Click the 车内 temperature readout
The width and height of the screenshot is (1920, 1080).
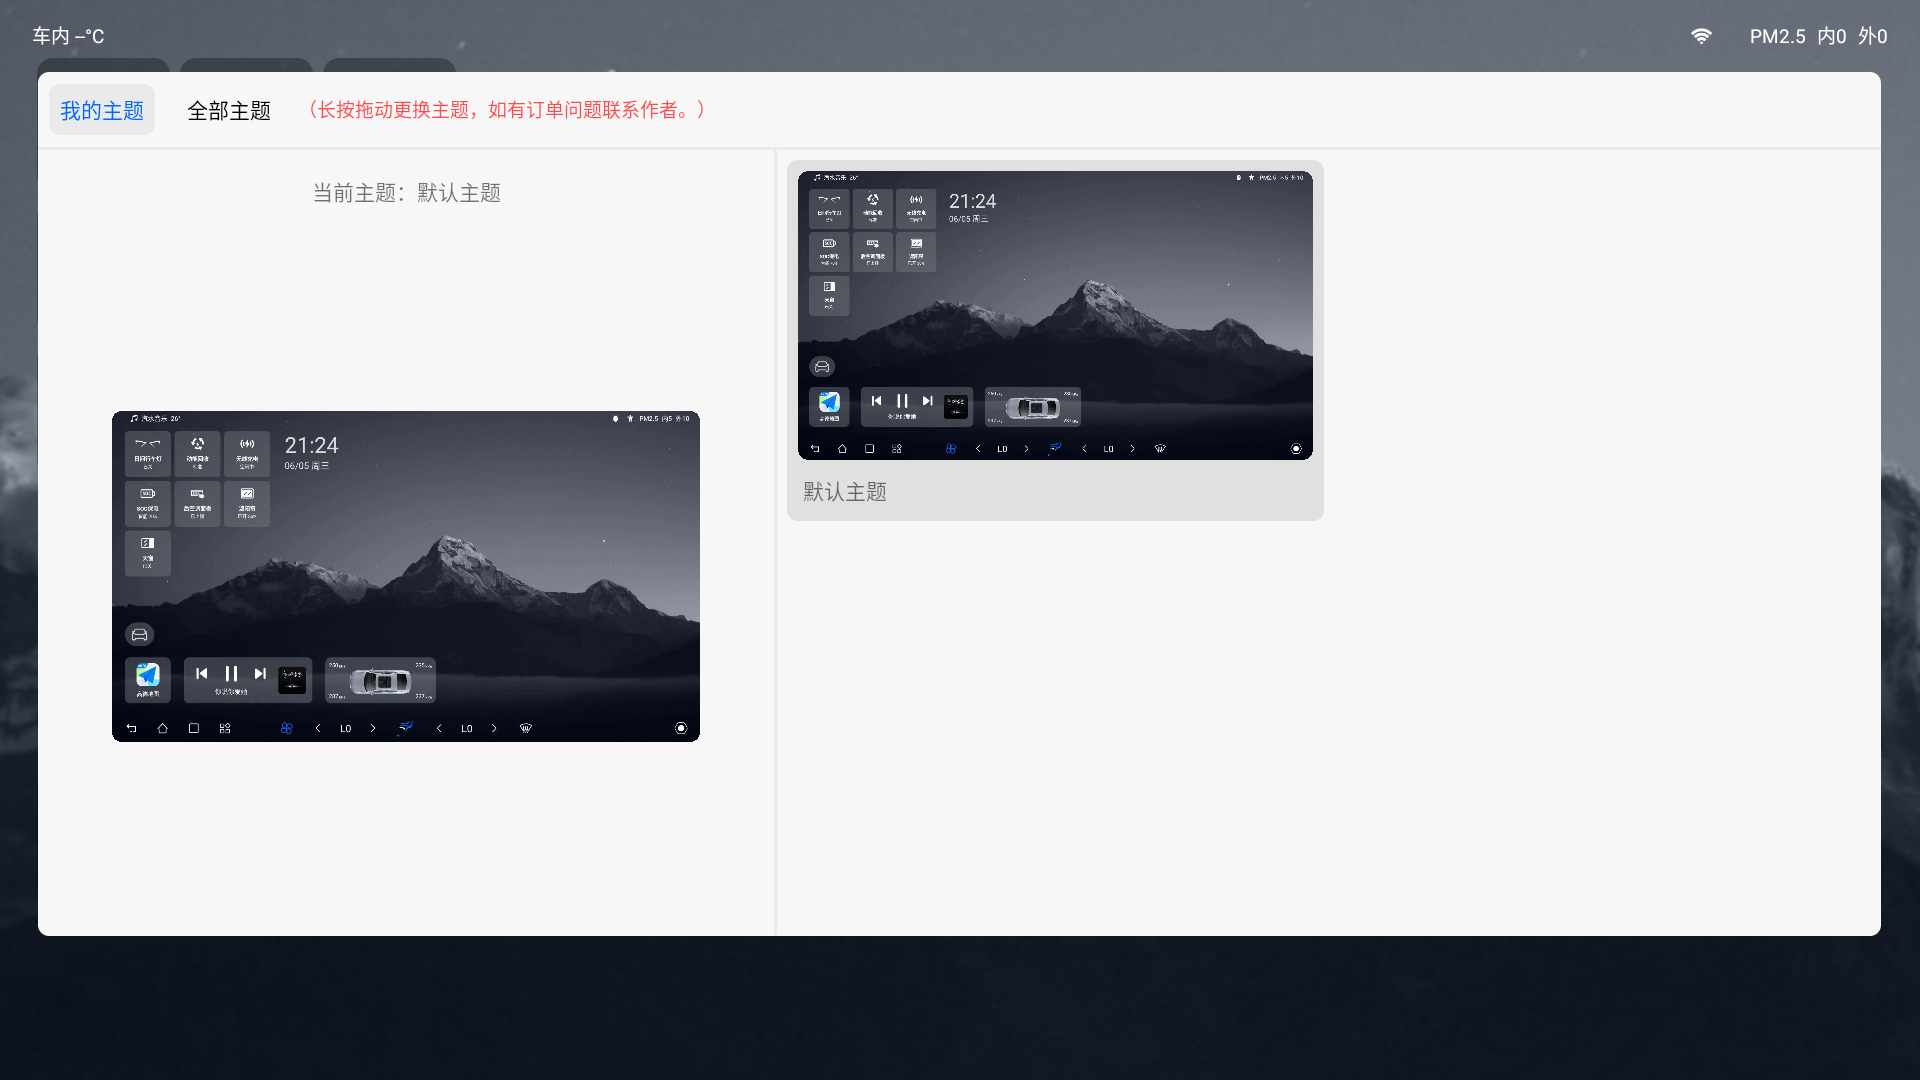68,36
